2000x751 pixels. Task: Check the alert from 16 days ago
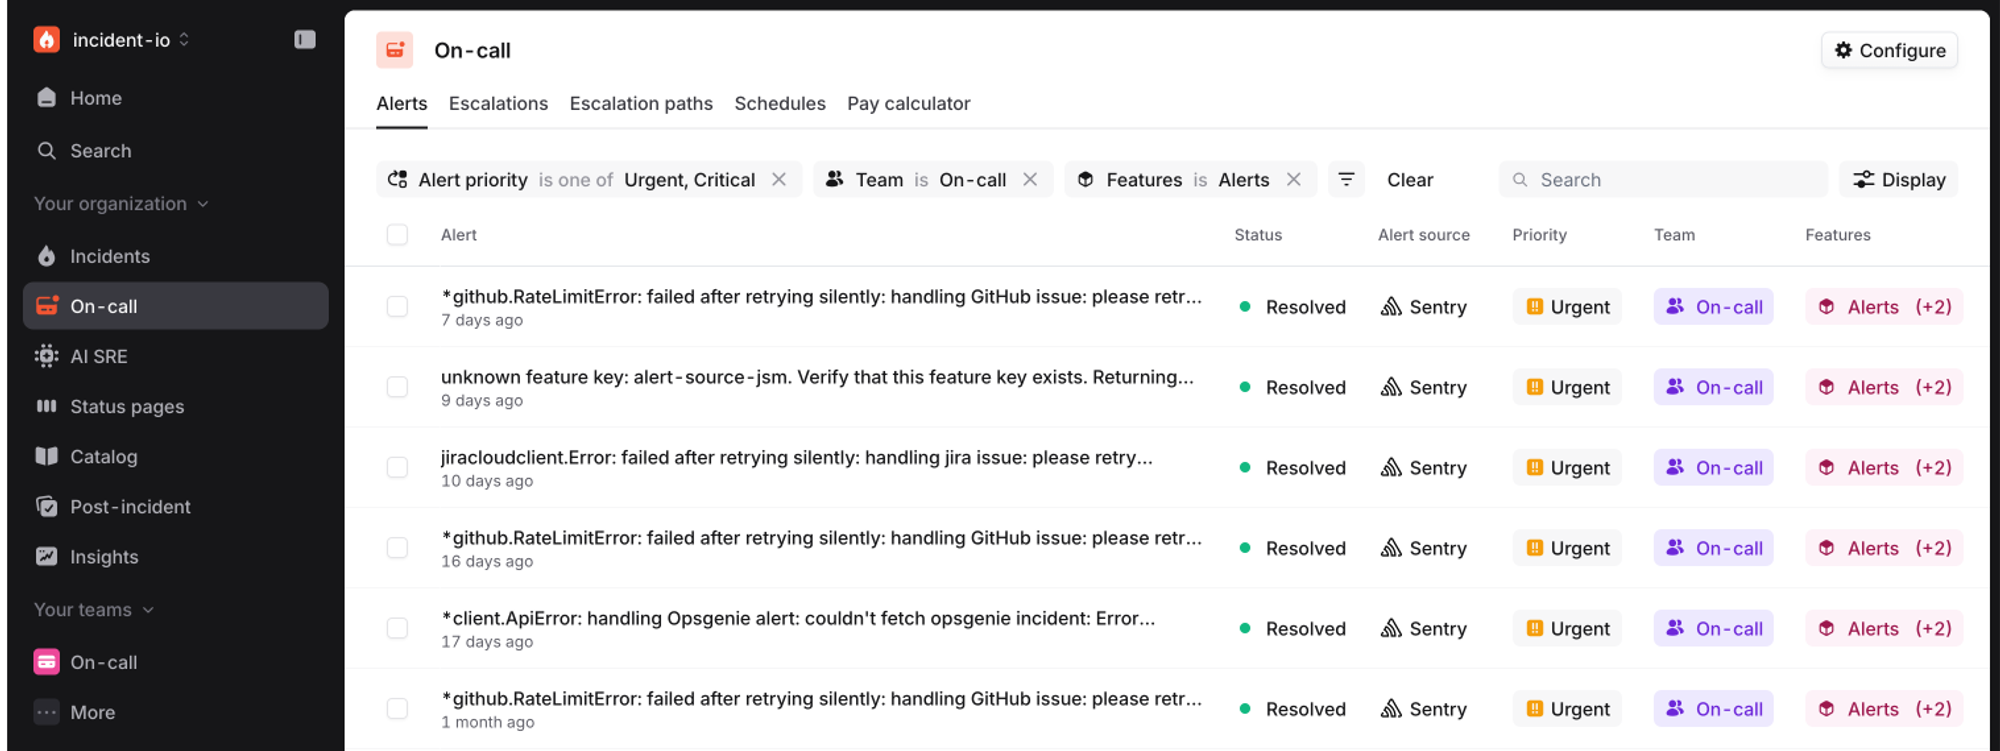397,548
